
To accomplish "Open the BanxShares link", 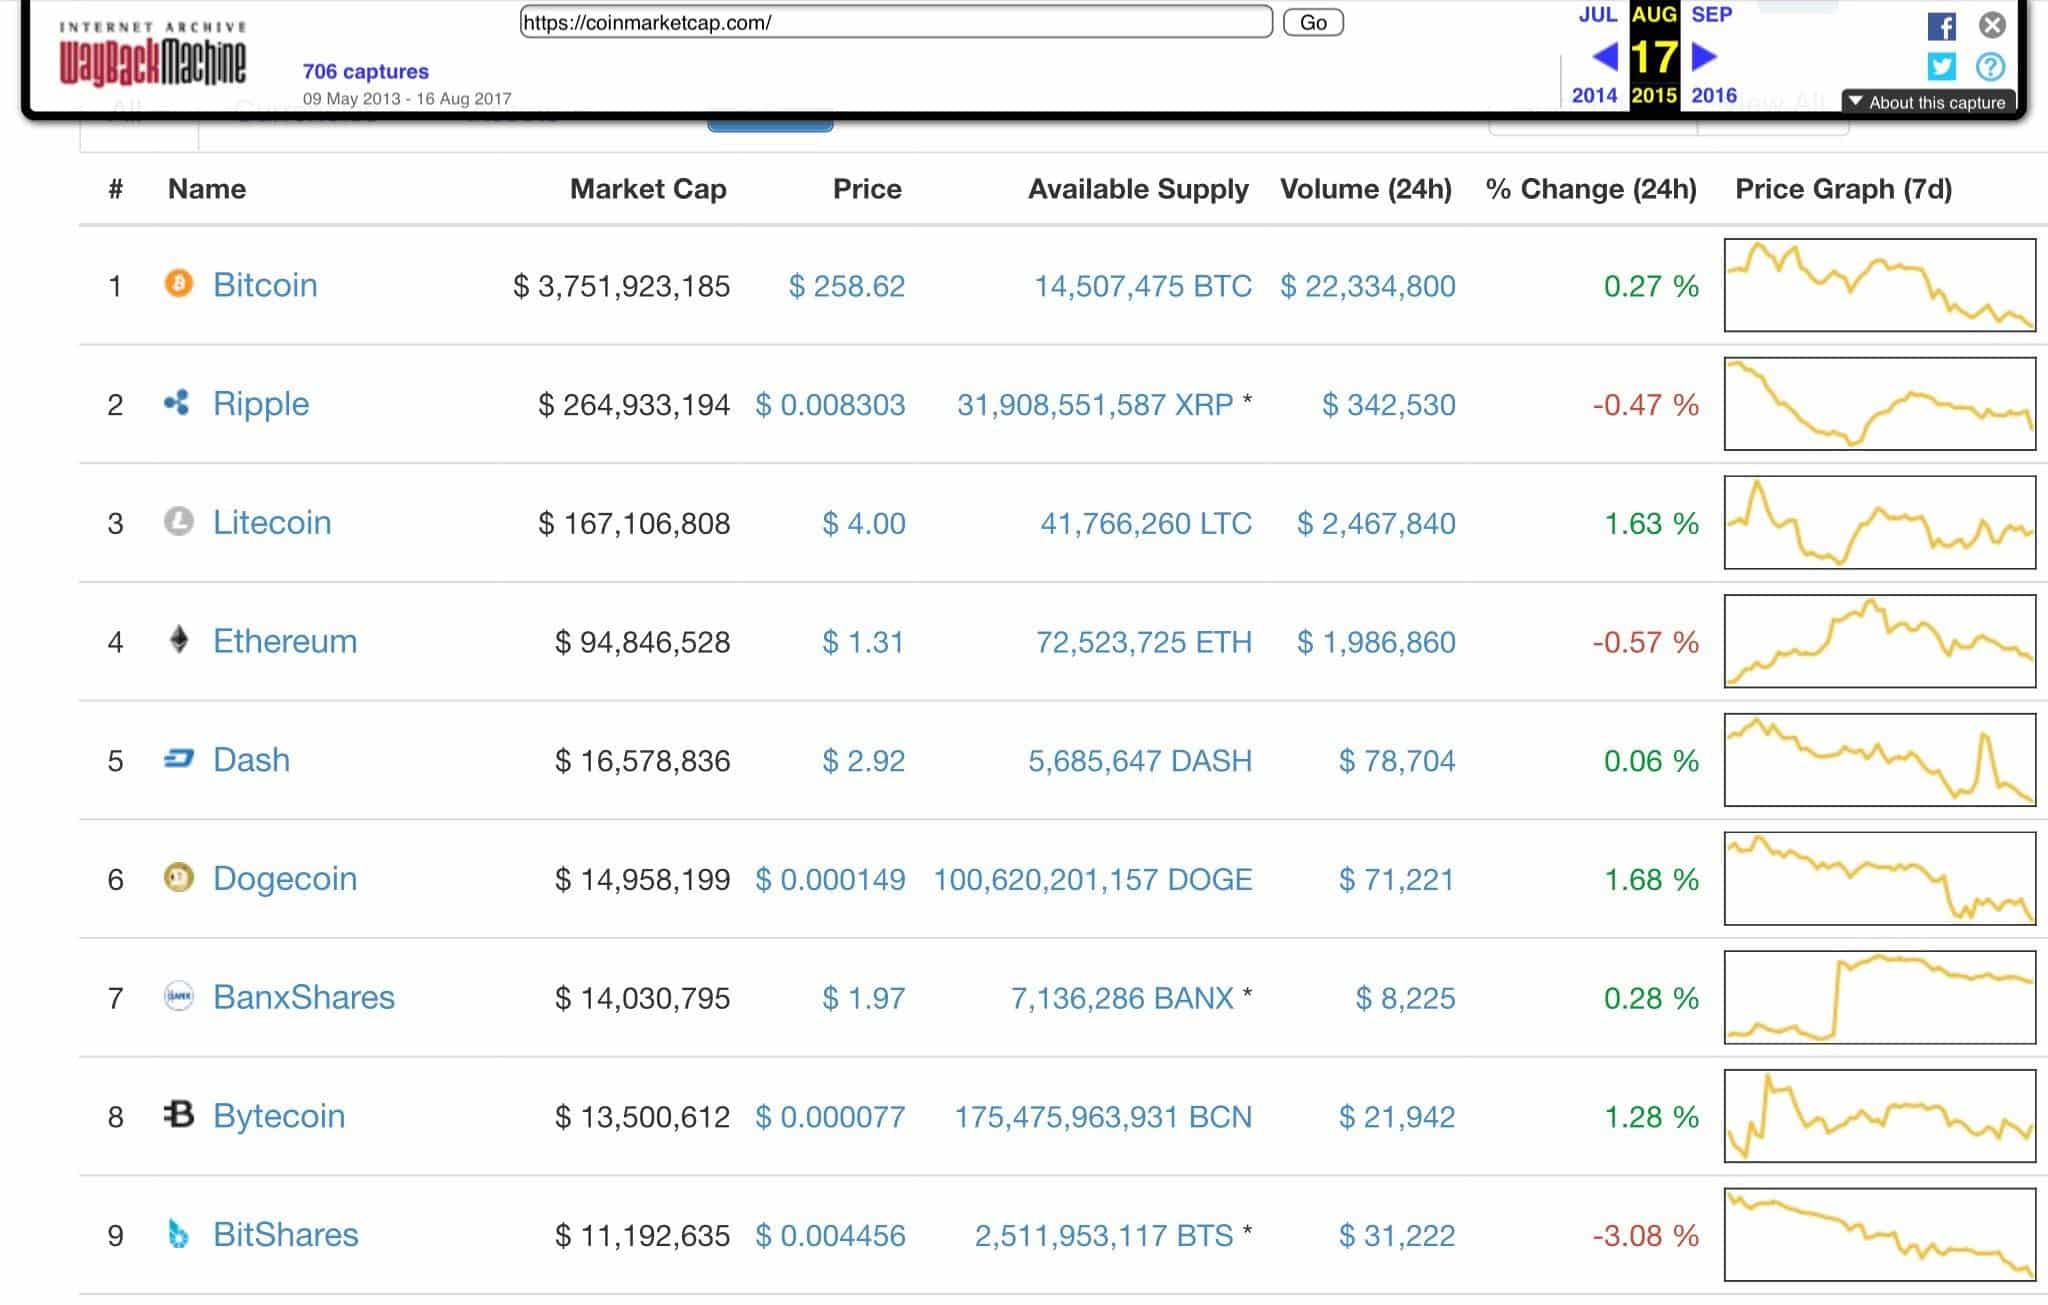I will click(x=304, y=997).
